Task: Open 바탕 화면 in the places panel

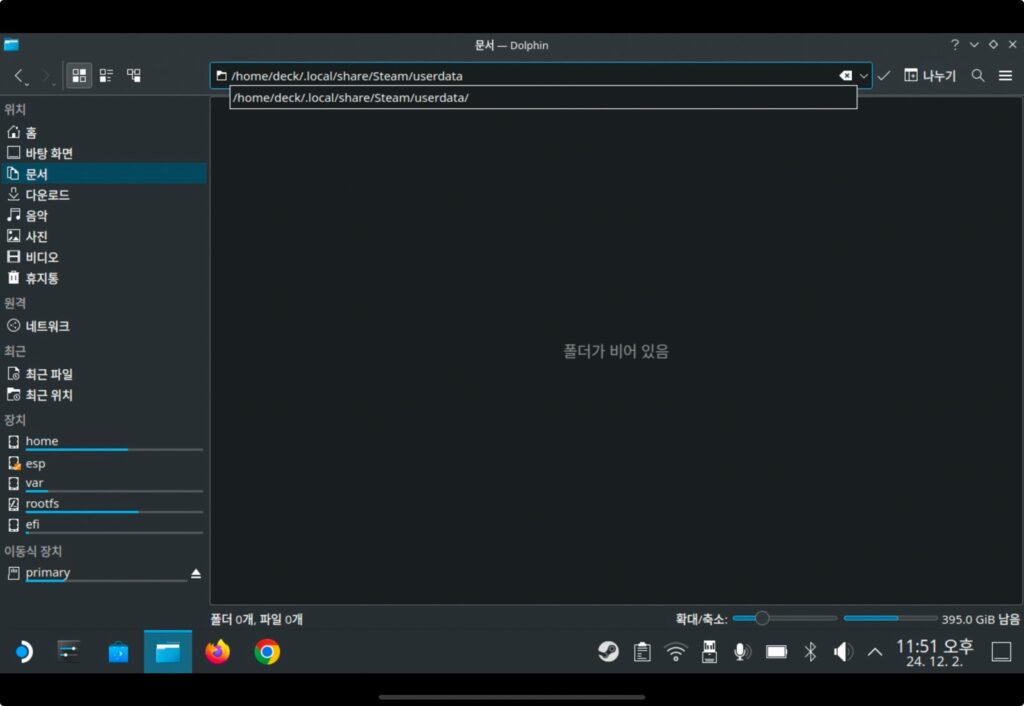Action: tap(104, 153)
